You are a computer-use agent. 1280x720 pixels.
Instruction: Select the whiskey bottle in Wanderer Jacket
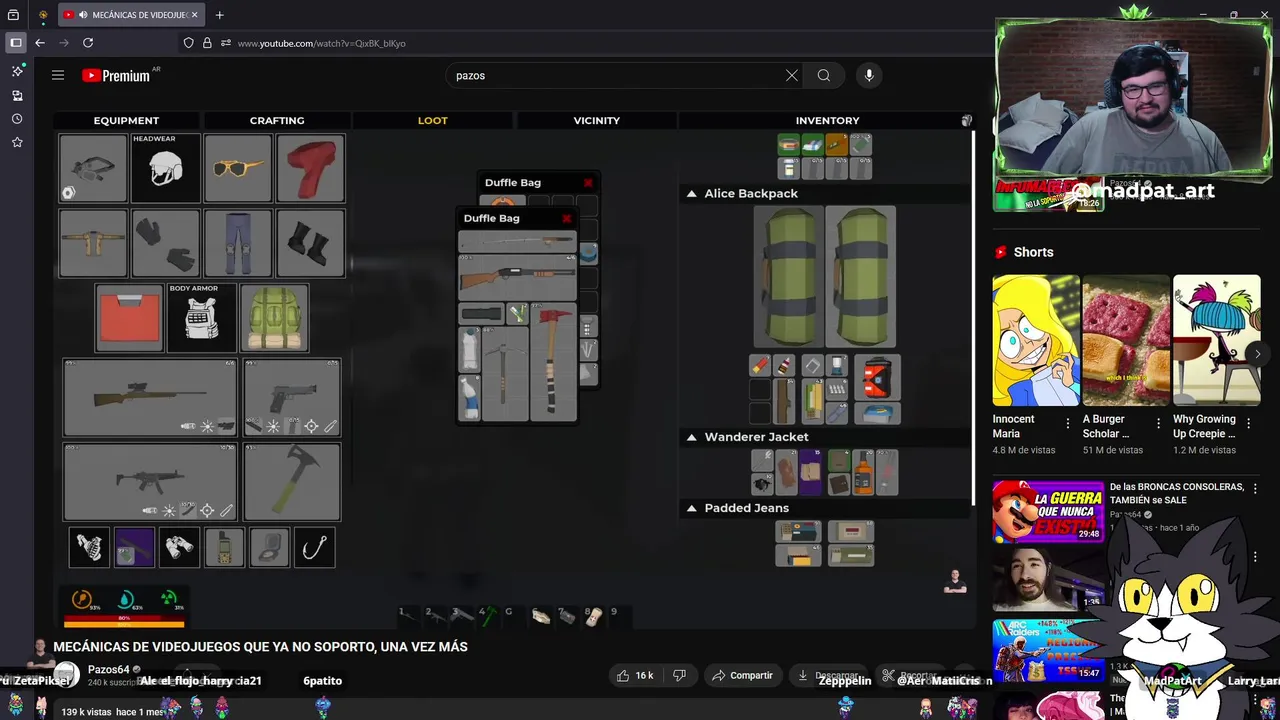[x=863, y=472]
